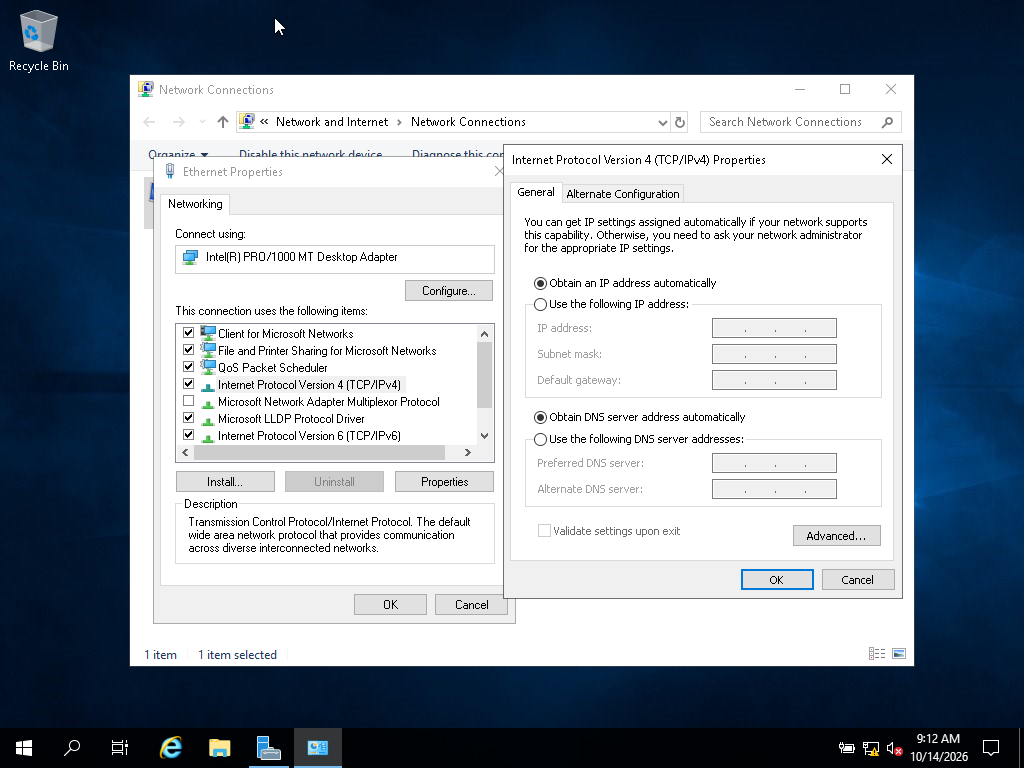
Task: Open taskbar Search magnifier icon
Action: point(72,748)
